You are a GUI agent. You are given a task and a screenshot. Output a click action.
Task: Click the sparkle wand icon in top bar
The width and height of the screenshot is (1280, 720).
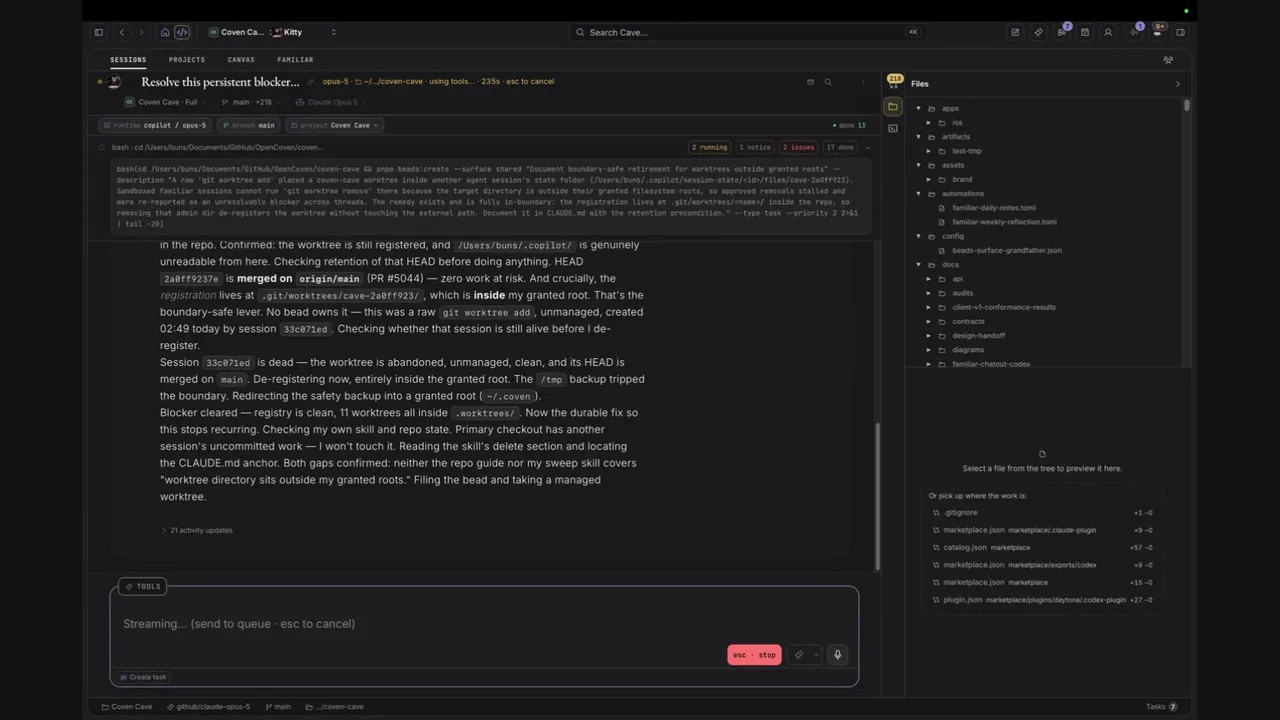[x=1038, y=32]
